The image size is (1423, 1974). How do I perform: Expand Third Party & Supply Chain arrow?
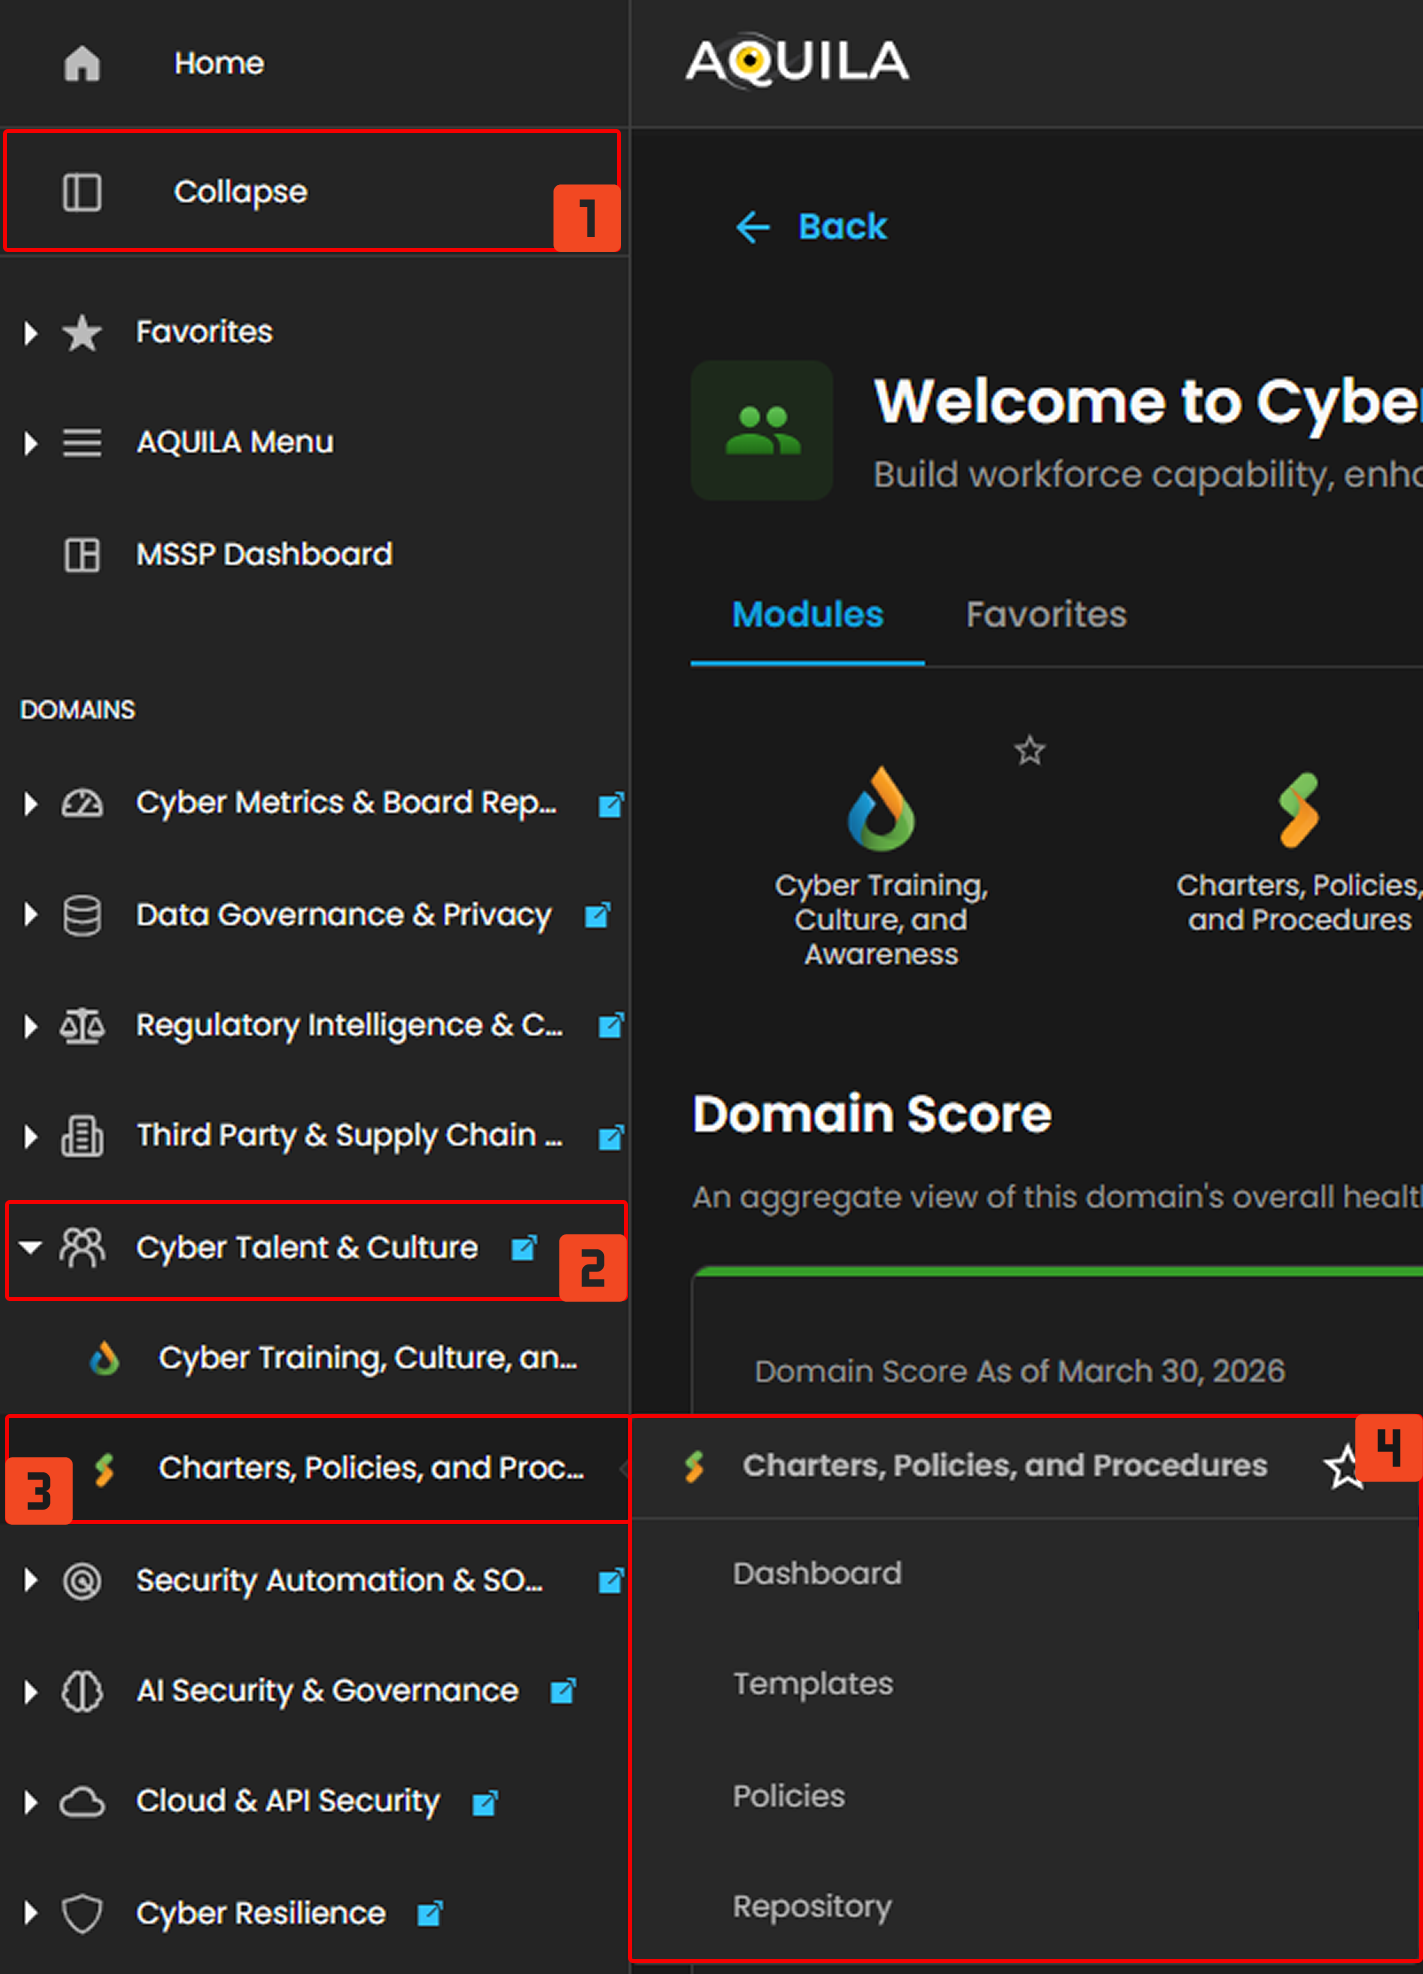coord(31,1136)
